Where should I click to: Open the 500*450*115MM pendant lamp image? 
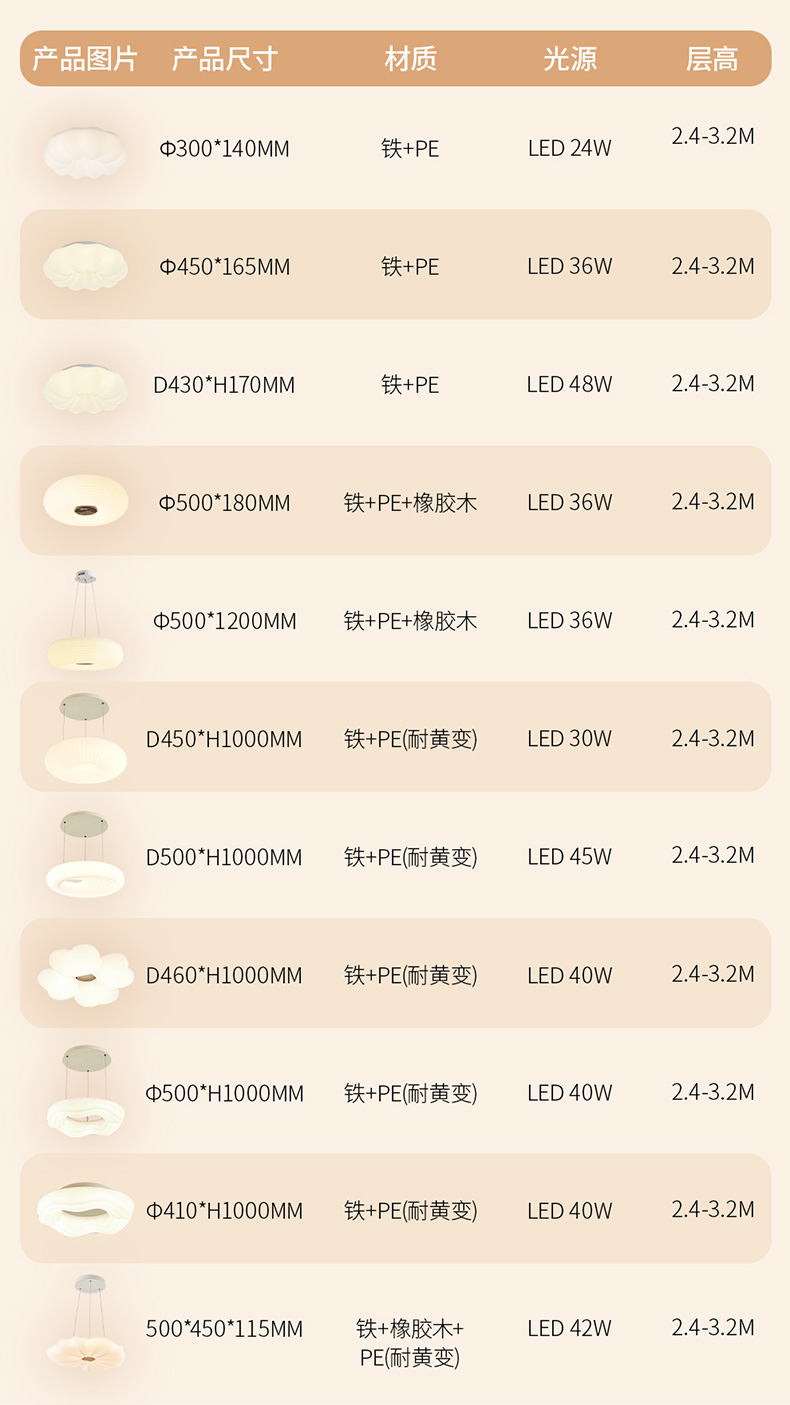click(x=86, y=1324)
